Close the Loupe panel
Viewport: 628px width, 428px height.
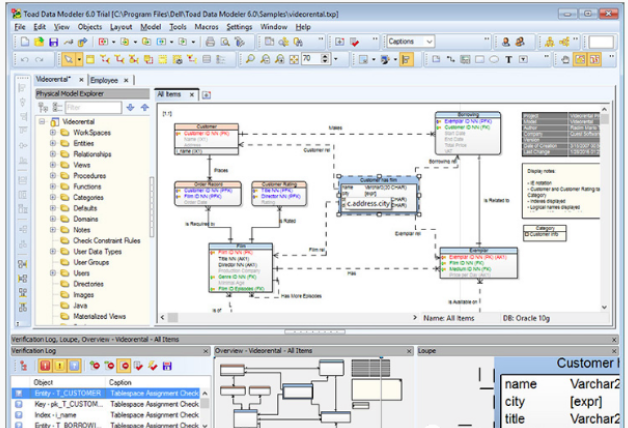click(614, 351)
